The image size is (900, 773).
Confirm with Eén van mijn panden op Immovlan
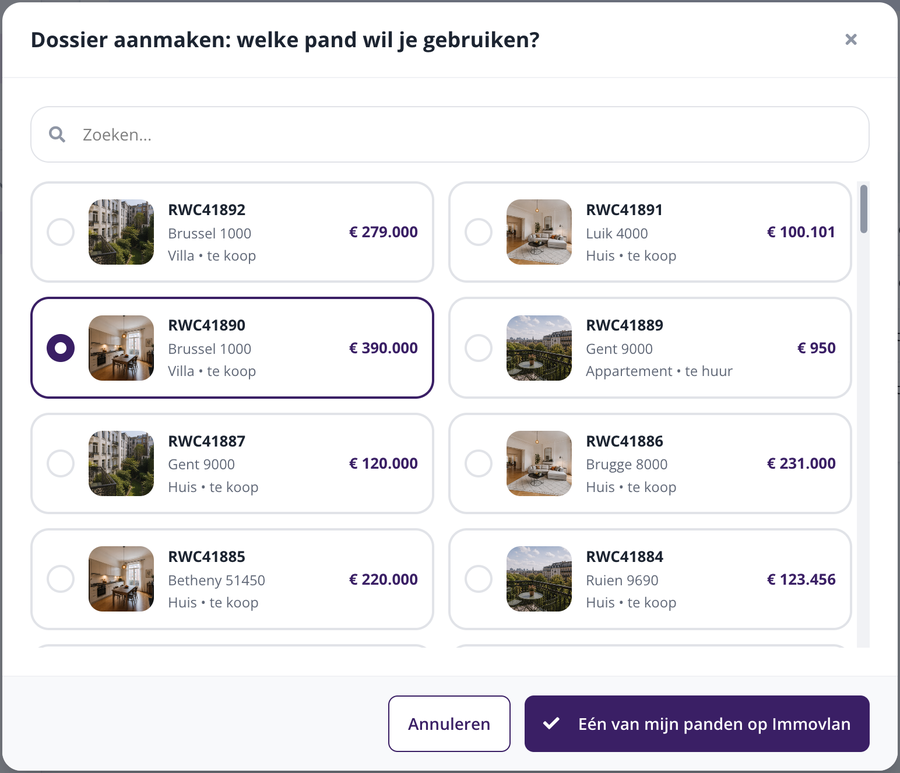697,724
